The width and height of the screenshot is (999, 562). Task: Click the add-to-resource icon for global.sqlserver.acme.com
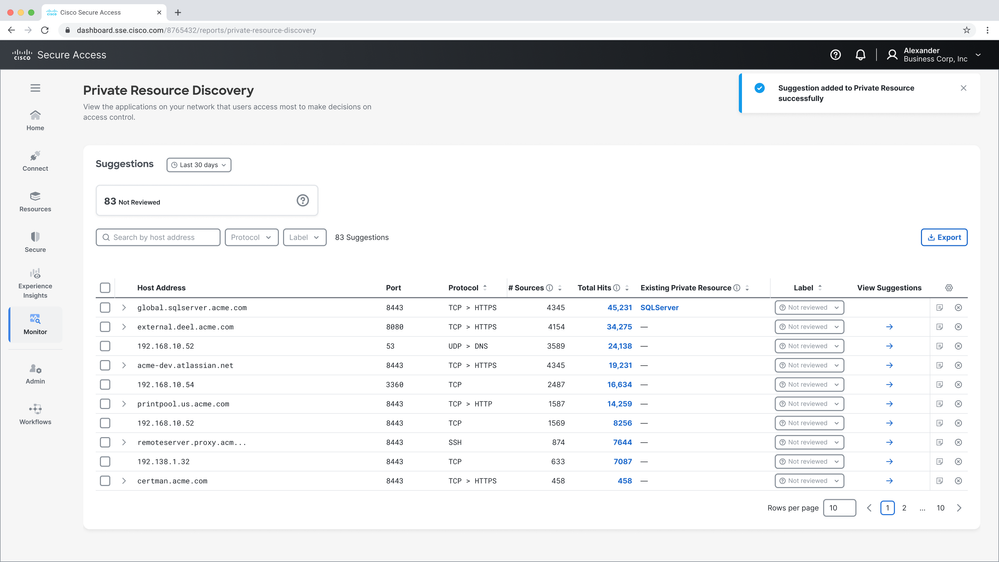click(x=939, y=308)
